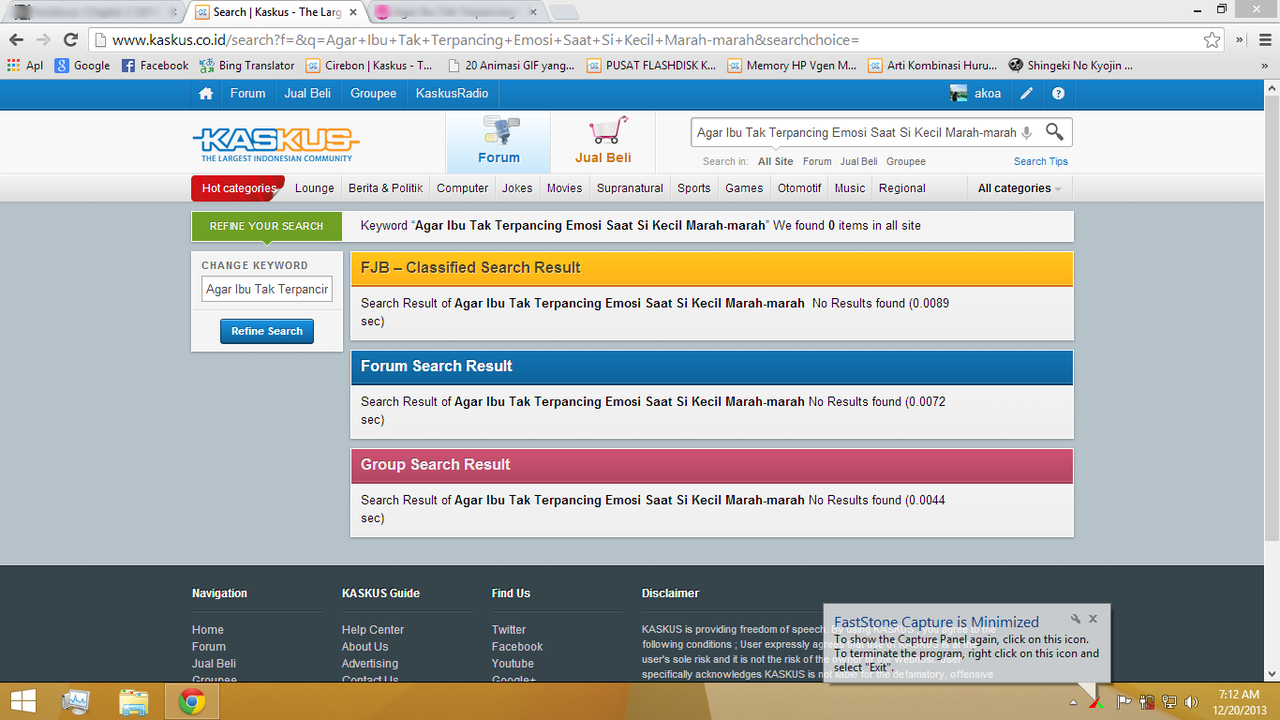Open the Apl apps shortcut

25,65
